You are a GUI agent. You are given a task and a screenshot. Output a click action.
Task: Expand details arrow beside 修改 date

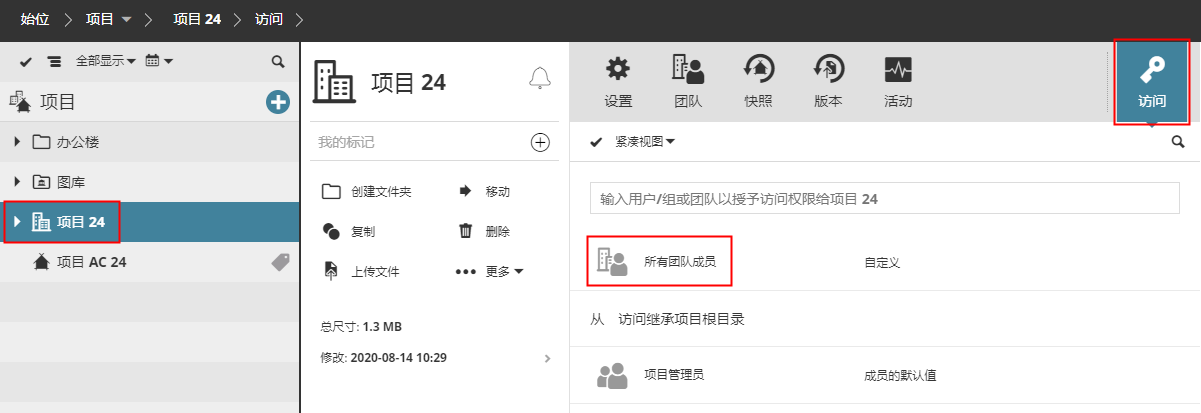(x=546, y=357)
